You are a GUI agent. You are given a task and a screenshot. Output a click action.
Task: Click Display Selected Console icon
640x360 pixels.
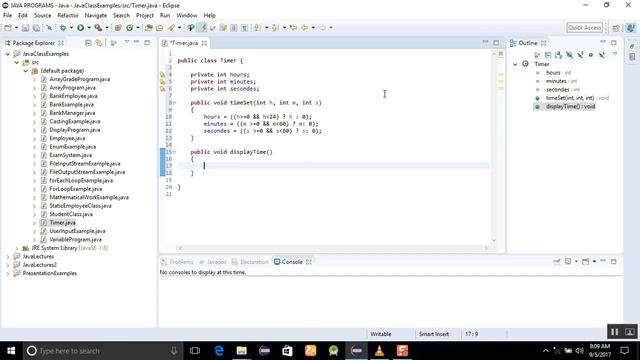(568, 262)
